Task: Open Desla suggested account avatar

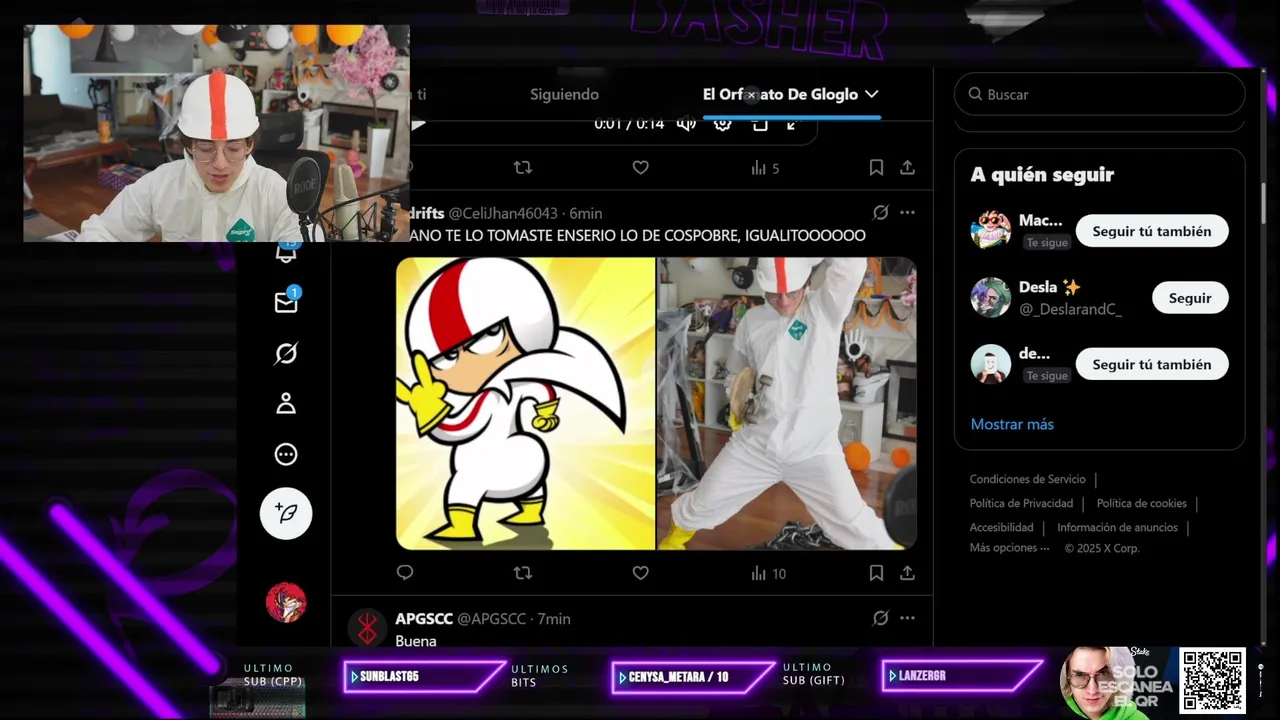Action: pos(991,298)
